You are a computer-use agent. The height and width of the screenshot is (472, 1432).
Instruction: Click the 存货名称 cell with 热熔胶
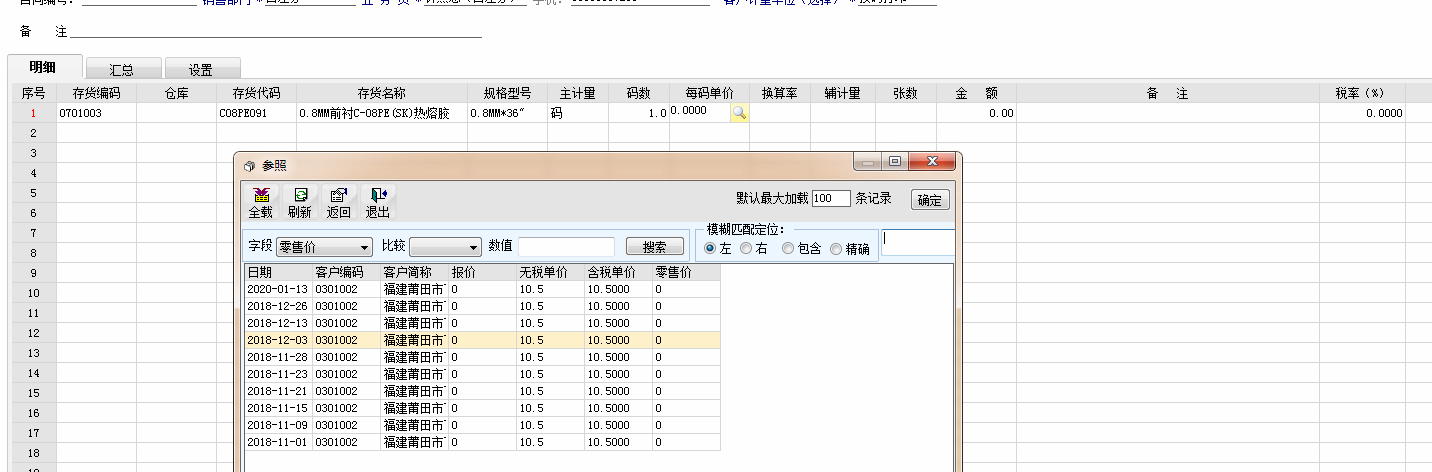[382, 113]
